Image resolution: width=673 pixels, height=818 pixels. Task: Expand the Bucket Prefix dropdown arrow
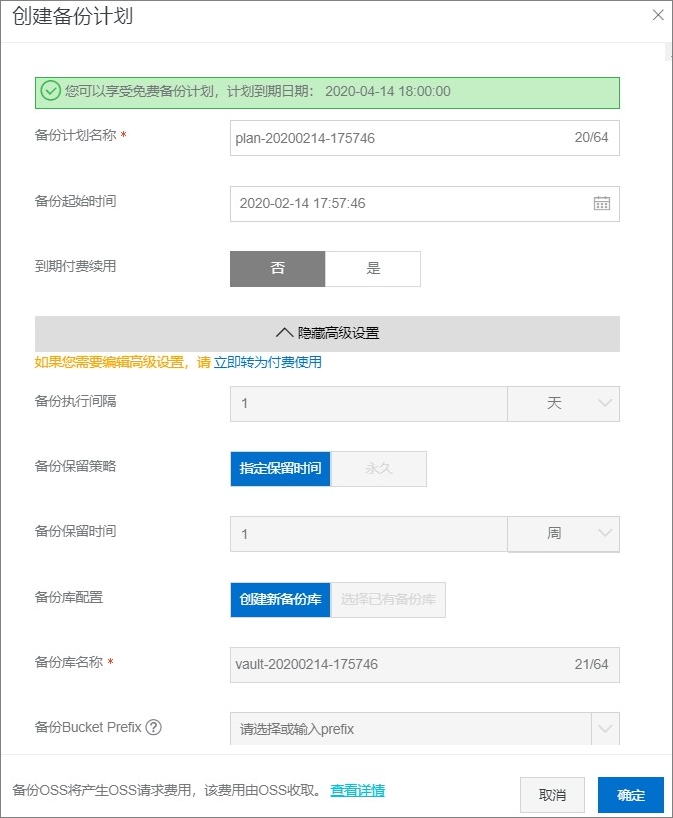605,728
